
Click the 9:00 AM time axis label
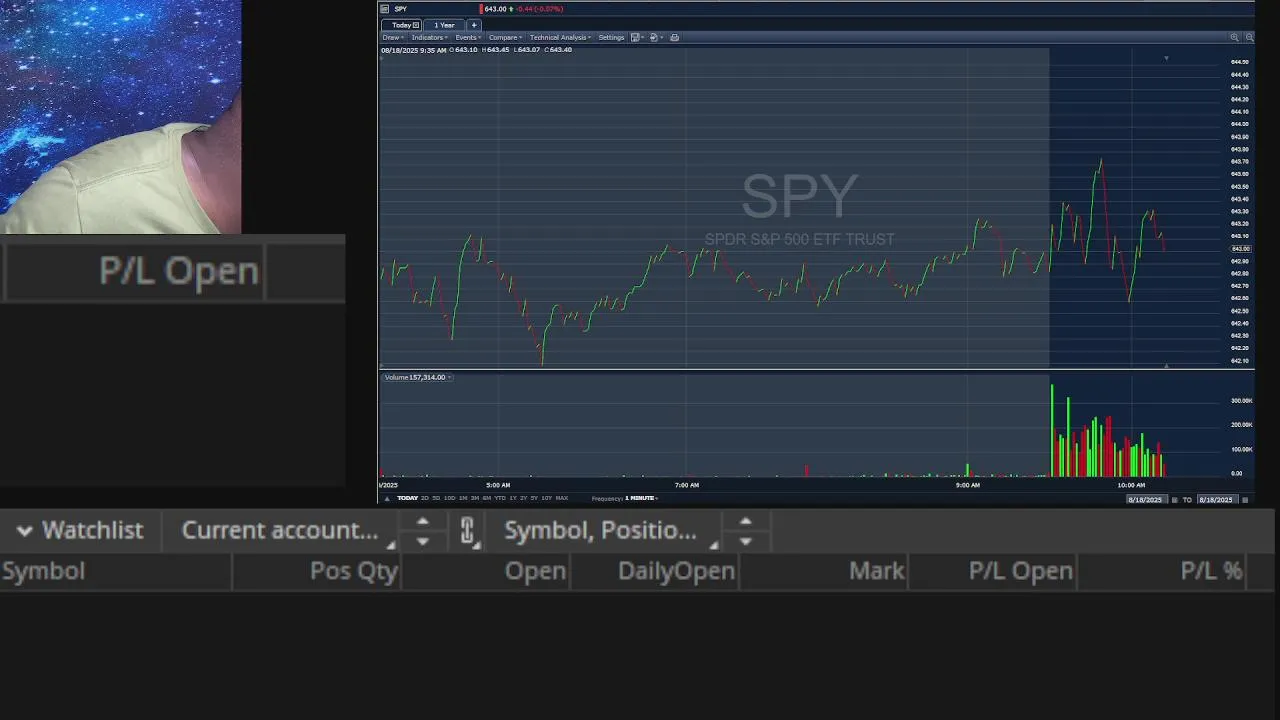click(x=967, y=485)
